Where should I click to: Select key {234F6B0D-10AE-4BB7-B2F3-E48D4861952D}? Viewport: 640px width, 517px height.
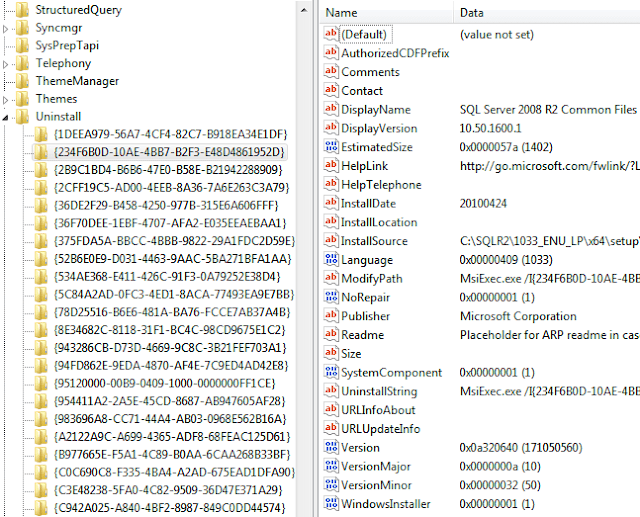point(169,152)
